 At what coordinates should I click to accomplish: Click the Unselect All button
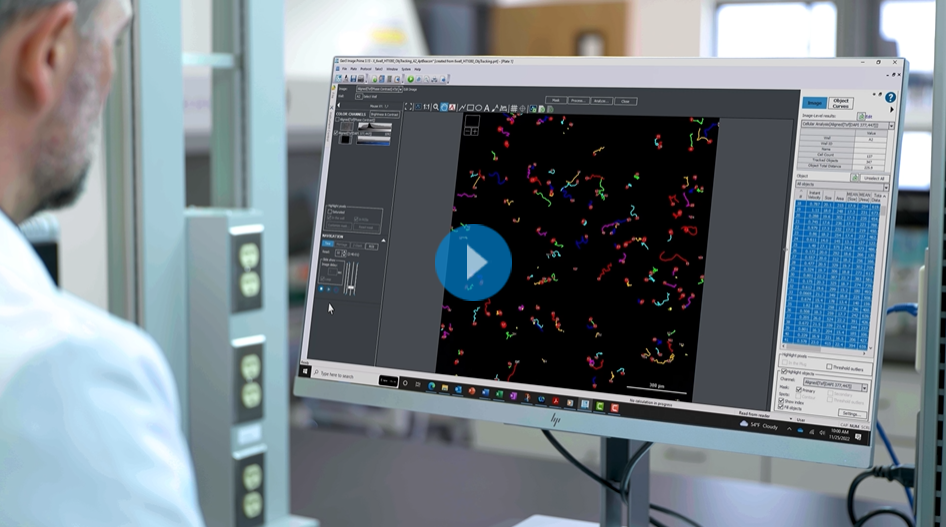[x=874, y=178]
